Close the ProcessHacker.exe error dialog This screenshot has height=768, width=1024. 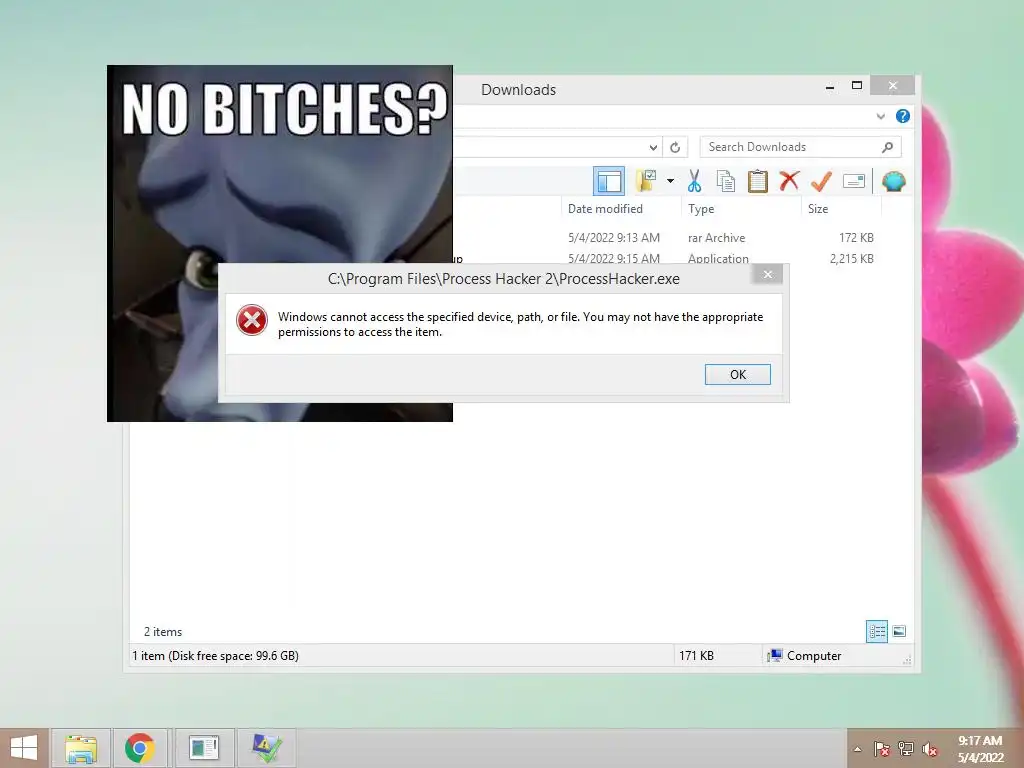[x=767, y=274]
